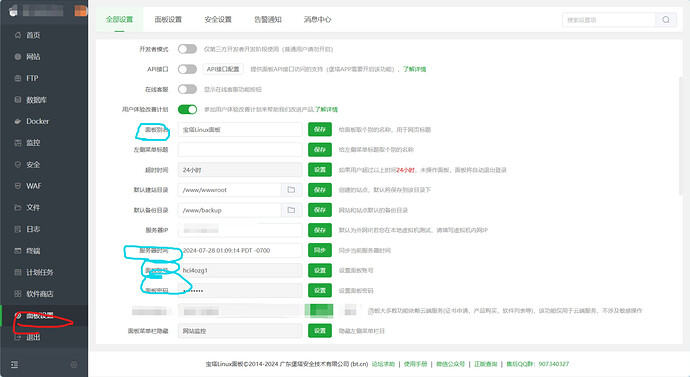Screen dimensions: 690x377
Task: Open 了解详情 link next to API接口
Action: pos(415,69)
